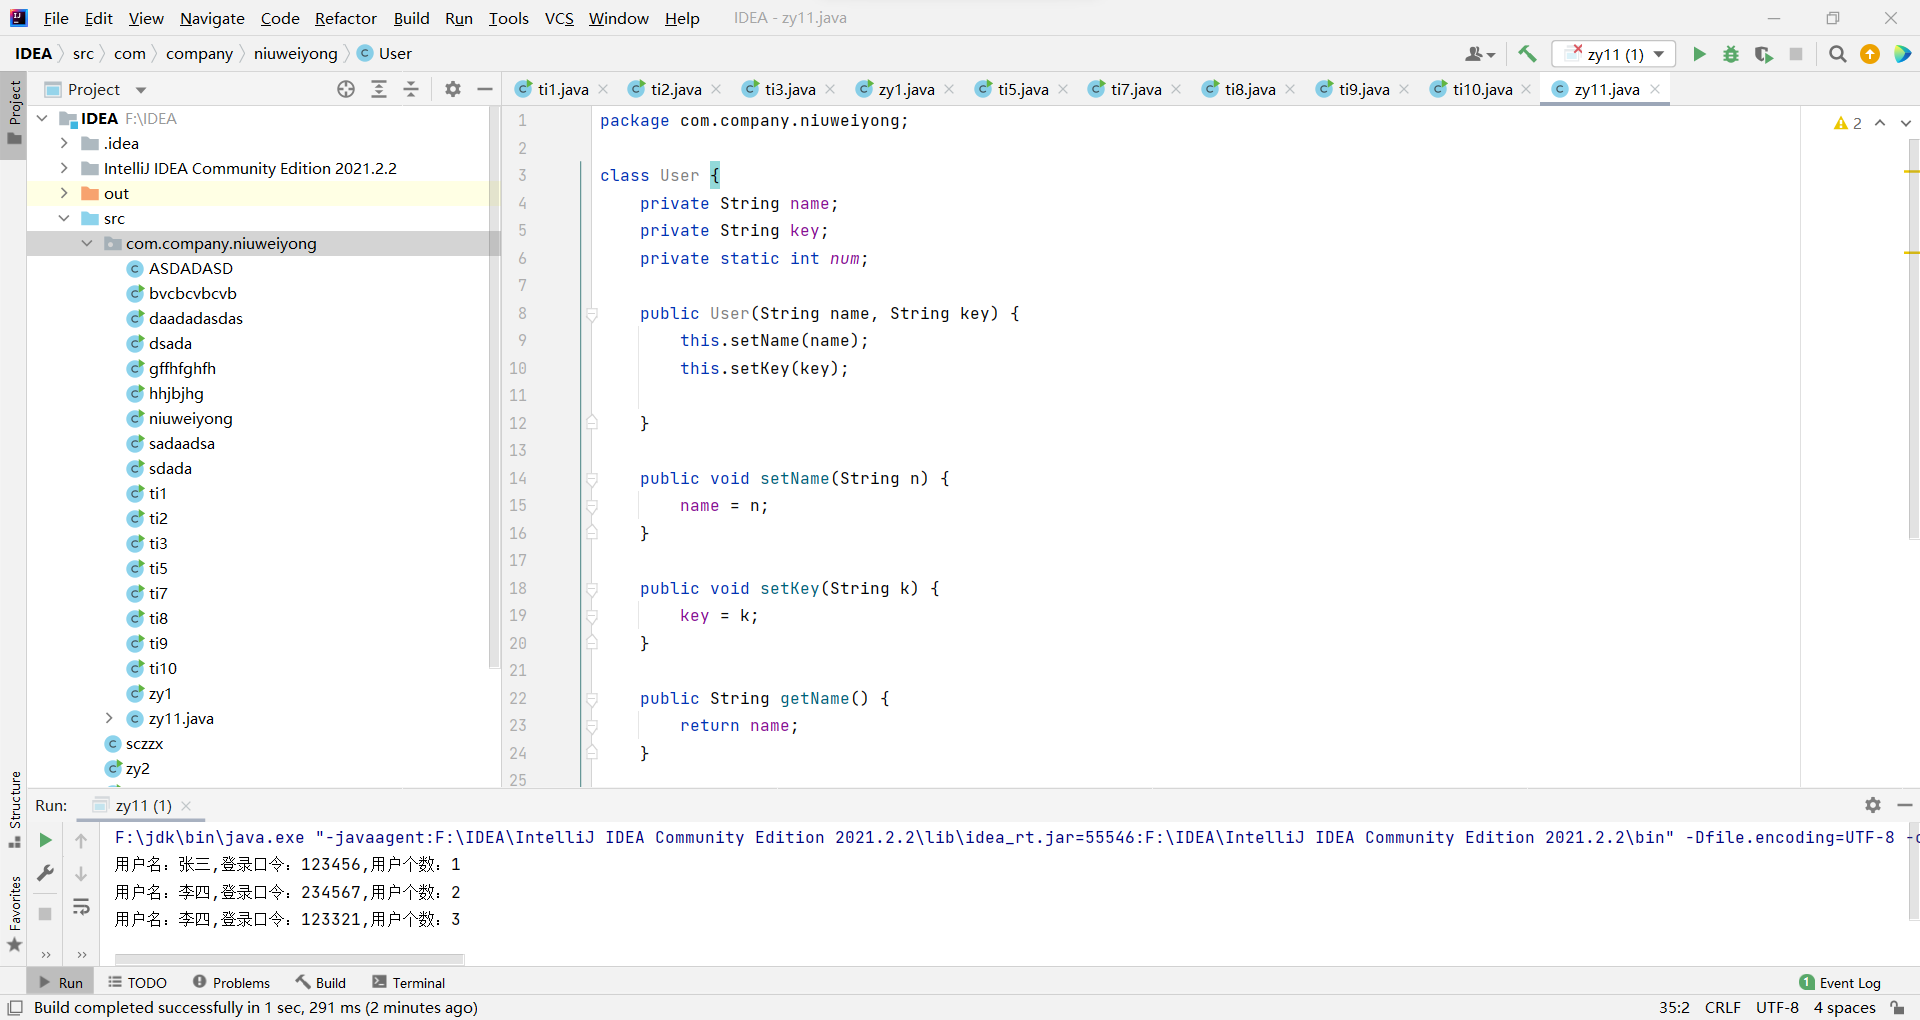Close the ti5.java tab
Screen dimensions: 1920x1020
[x=1063, y=89]
